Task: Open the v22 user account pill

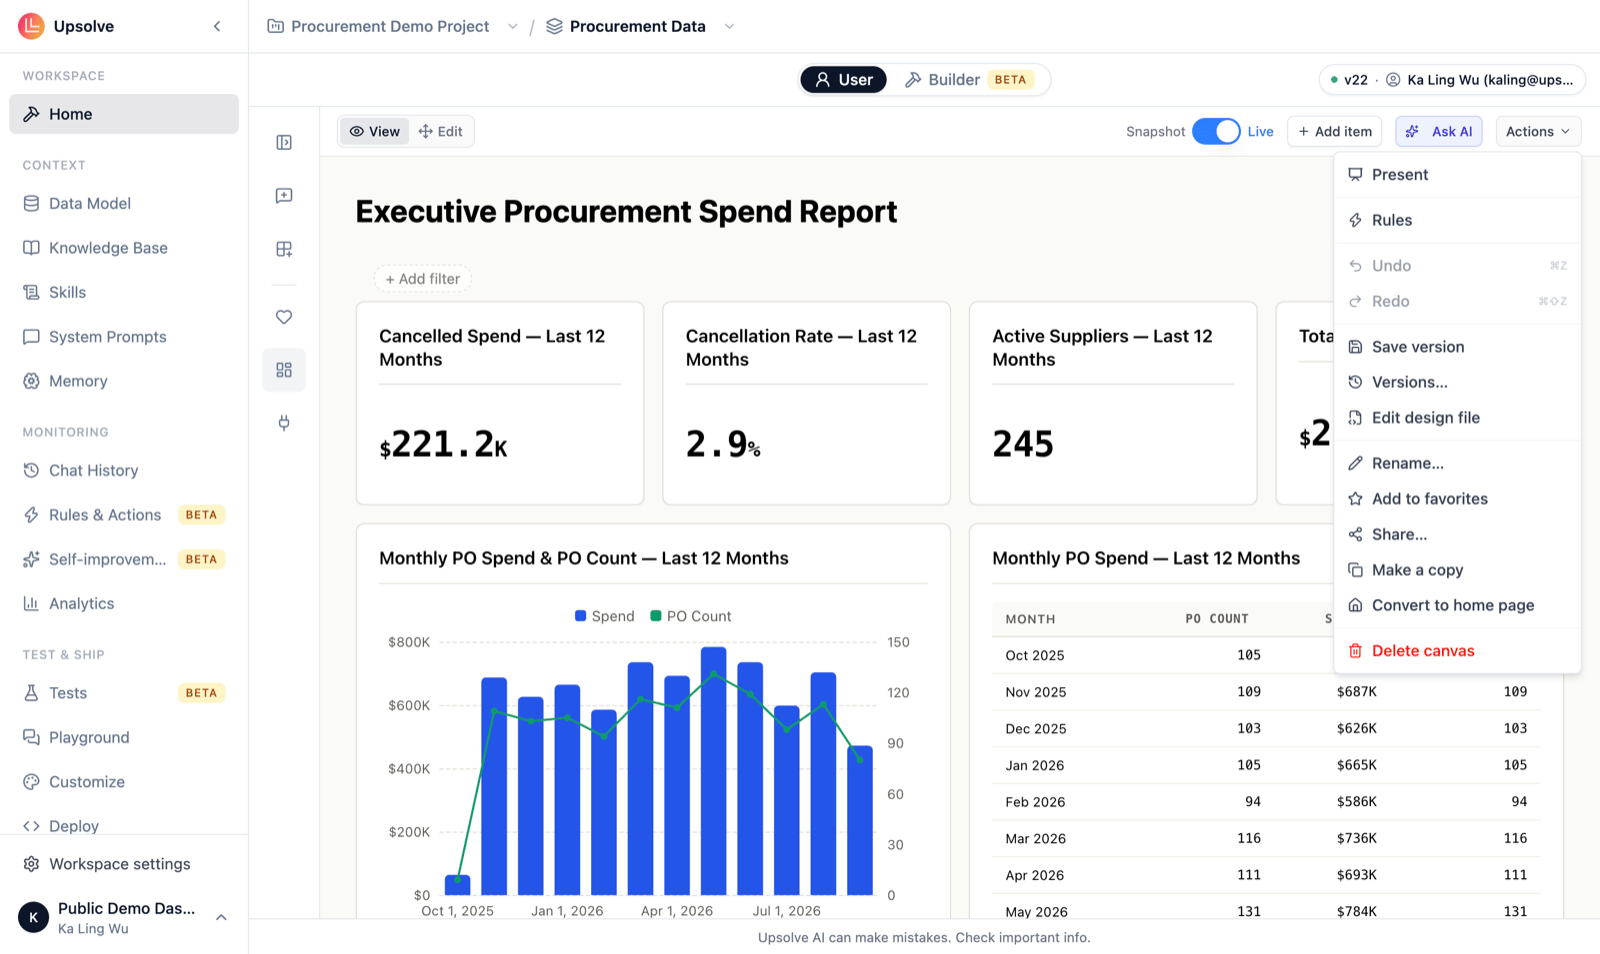Action: [1453, 80]
